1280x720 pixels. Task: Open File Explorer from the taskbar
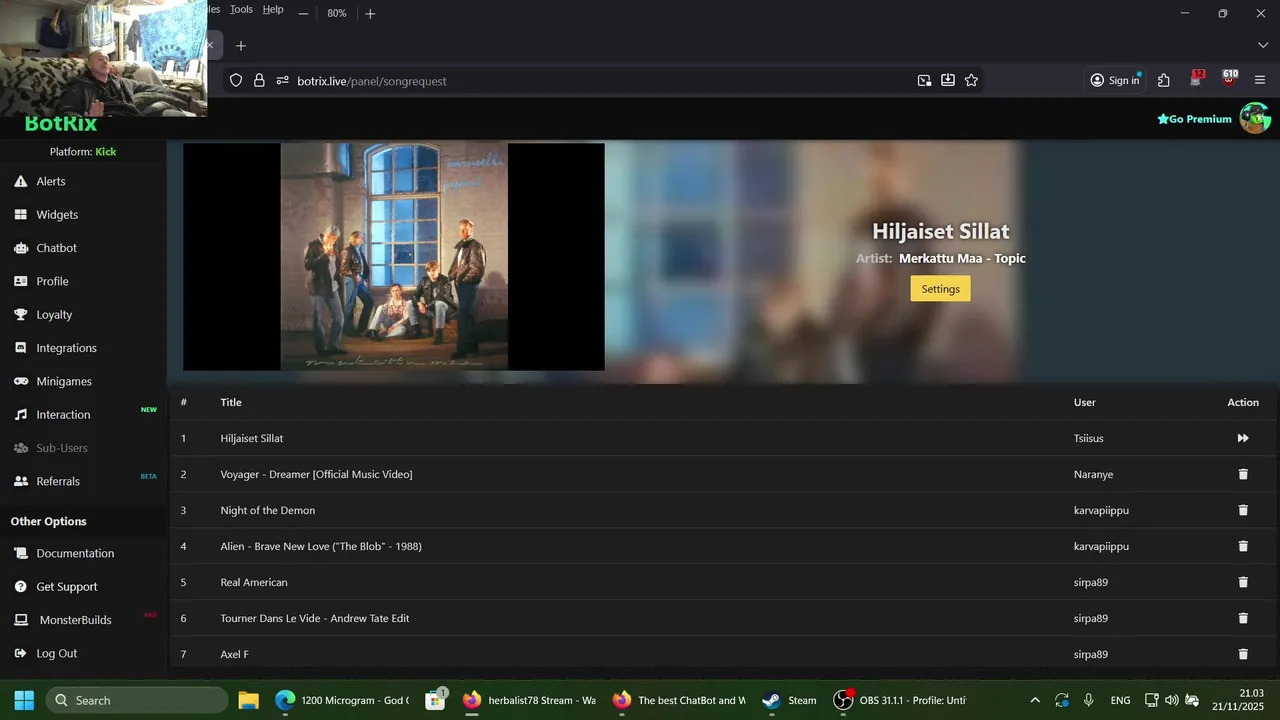(x=249, y=700)
